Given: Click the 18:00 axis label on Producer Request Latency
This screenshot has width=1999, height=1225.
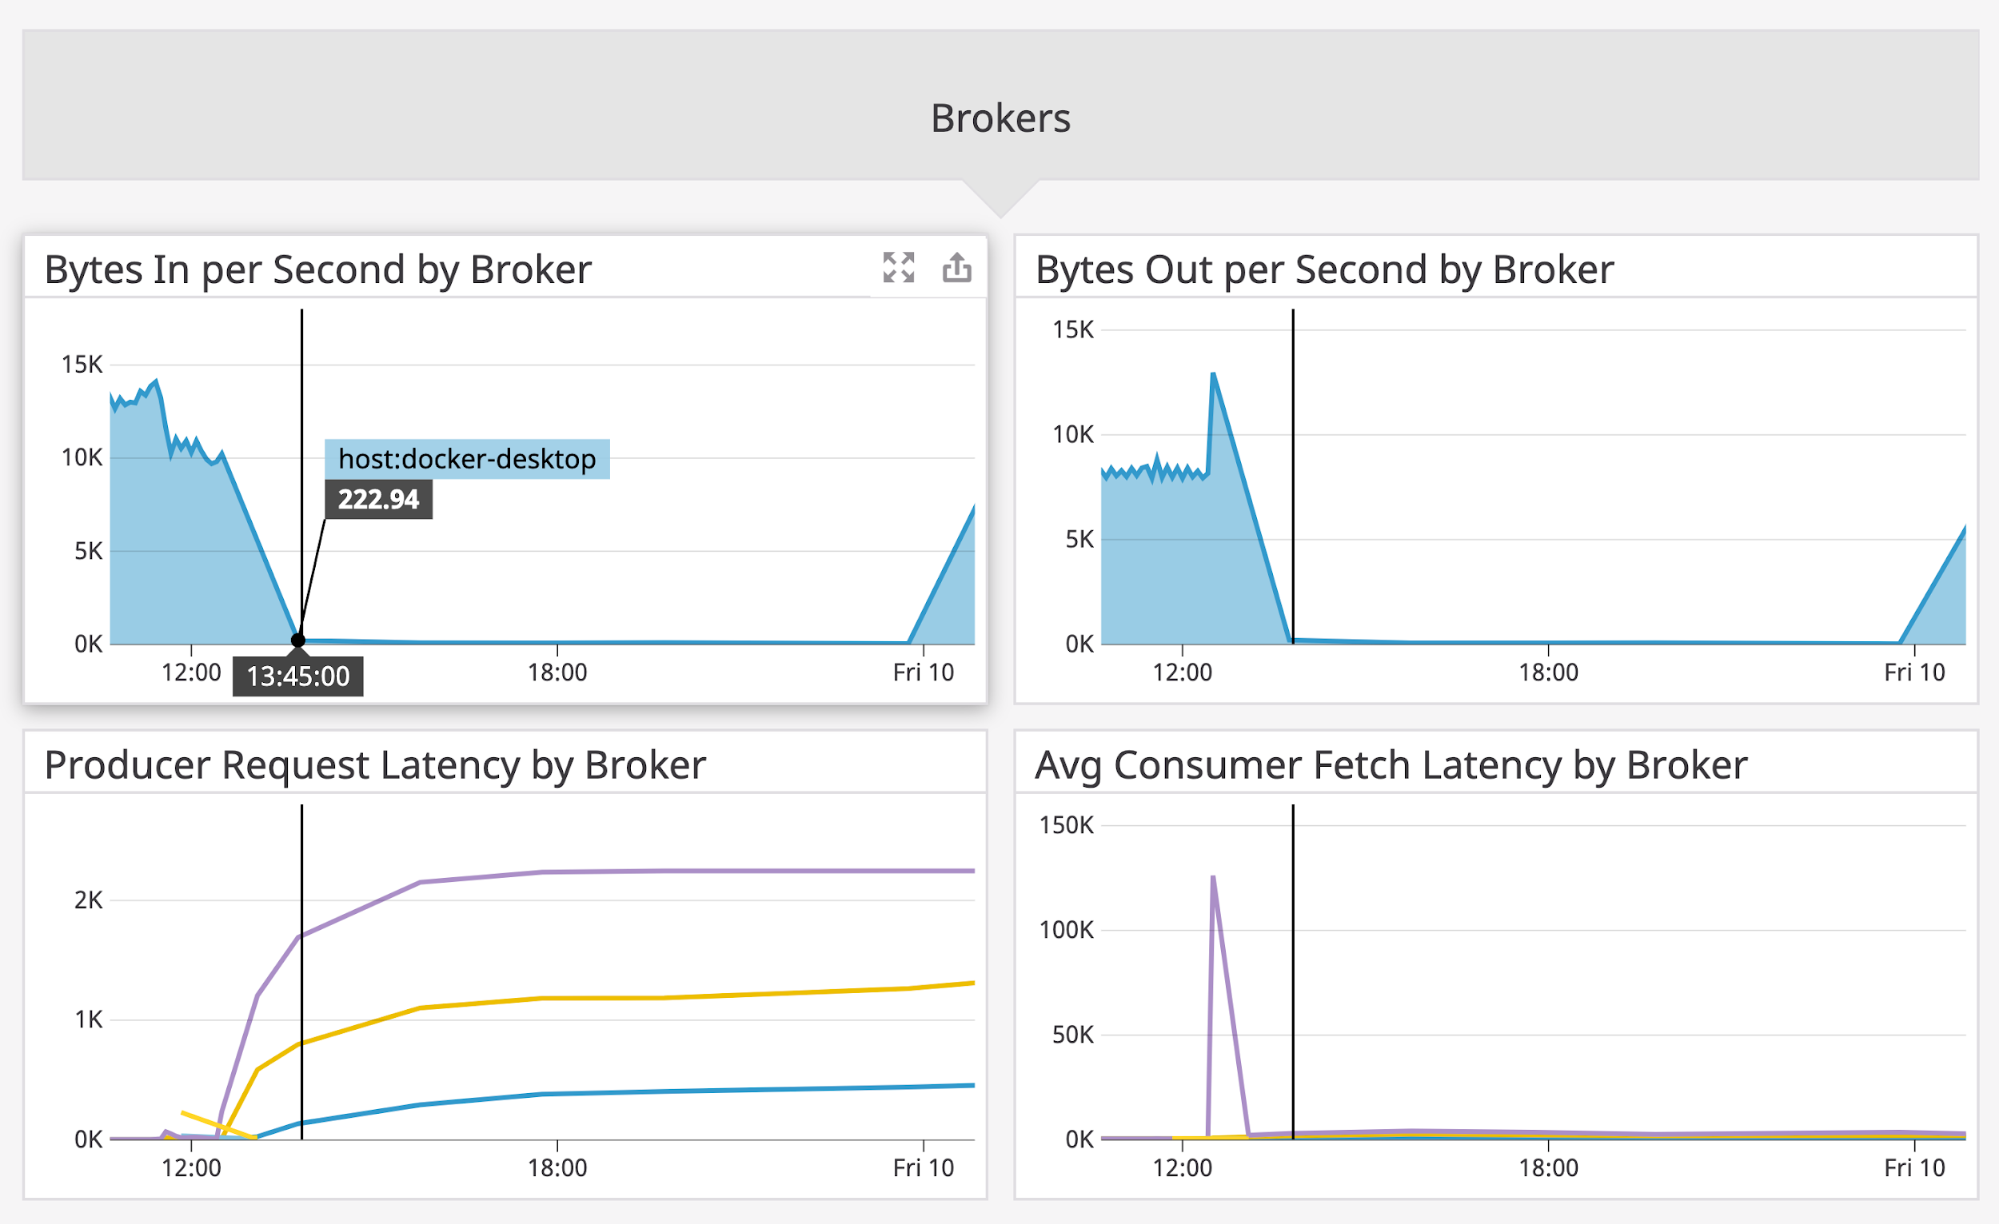Looking at the screenshot, I should [557, 1166].
